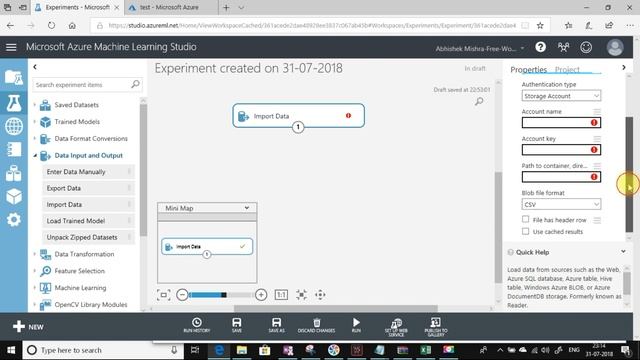The image size is (640, 360).
Task: Open workspace selector dropdown in header
Action: 480,49
